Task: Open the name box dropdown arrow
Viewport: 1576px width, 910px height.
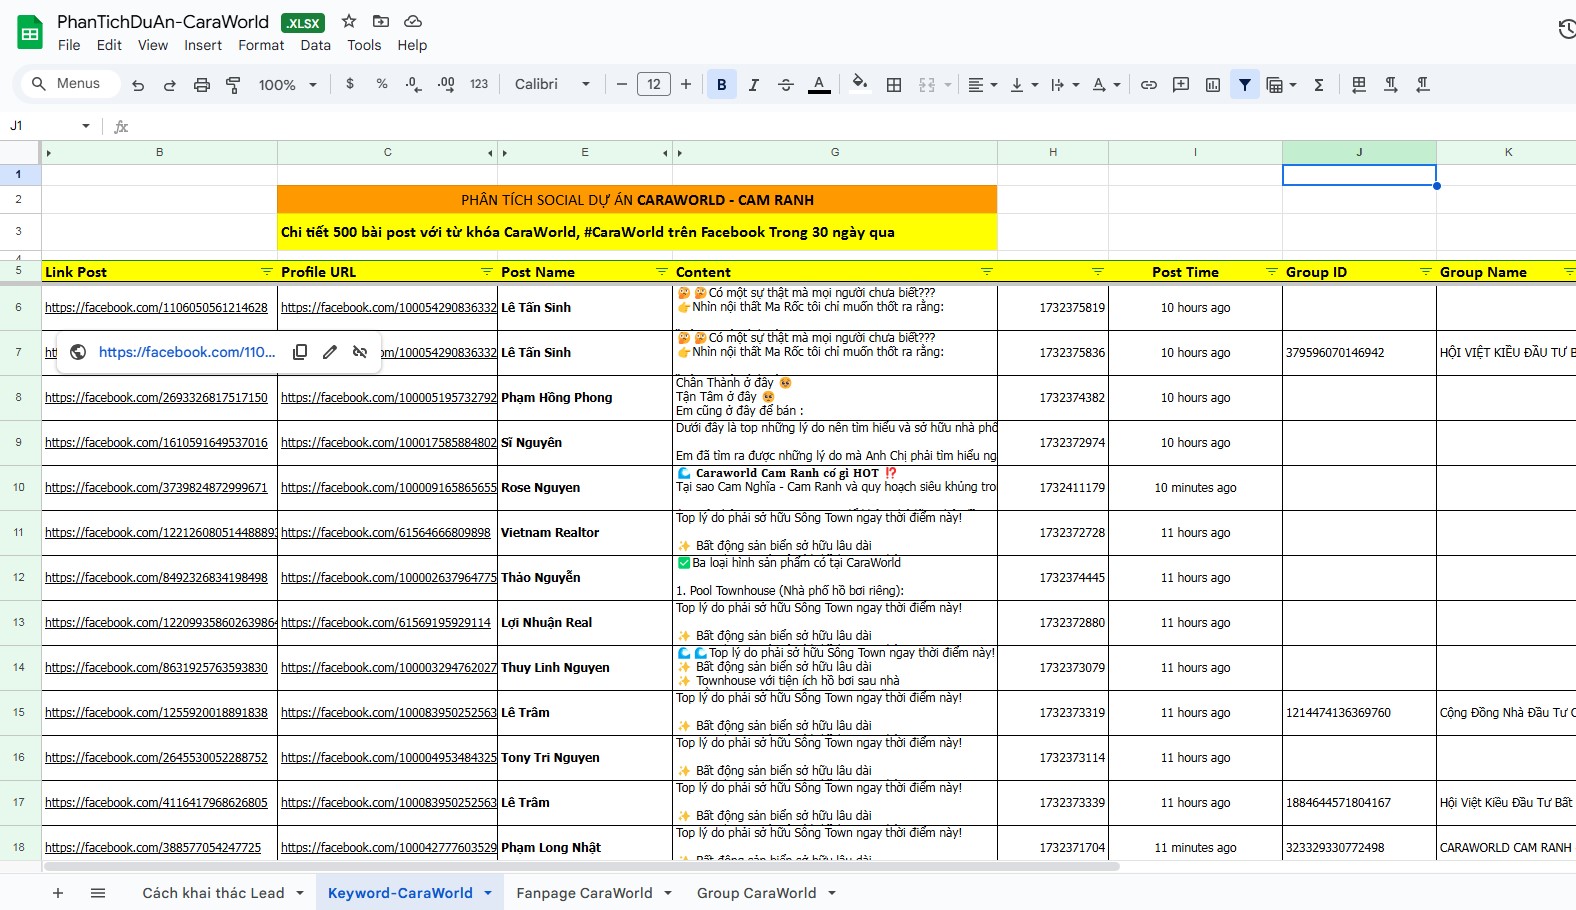Action: coord(86,126)
